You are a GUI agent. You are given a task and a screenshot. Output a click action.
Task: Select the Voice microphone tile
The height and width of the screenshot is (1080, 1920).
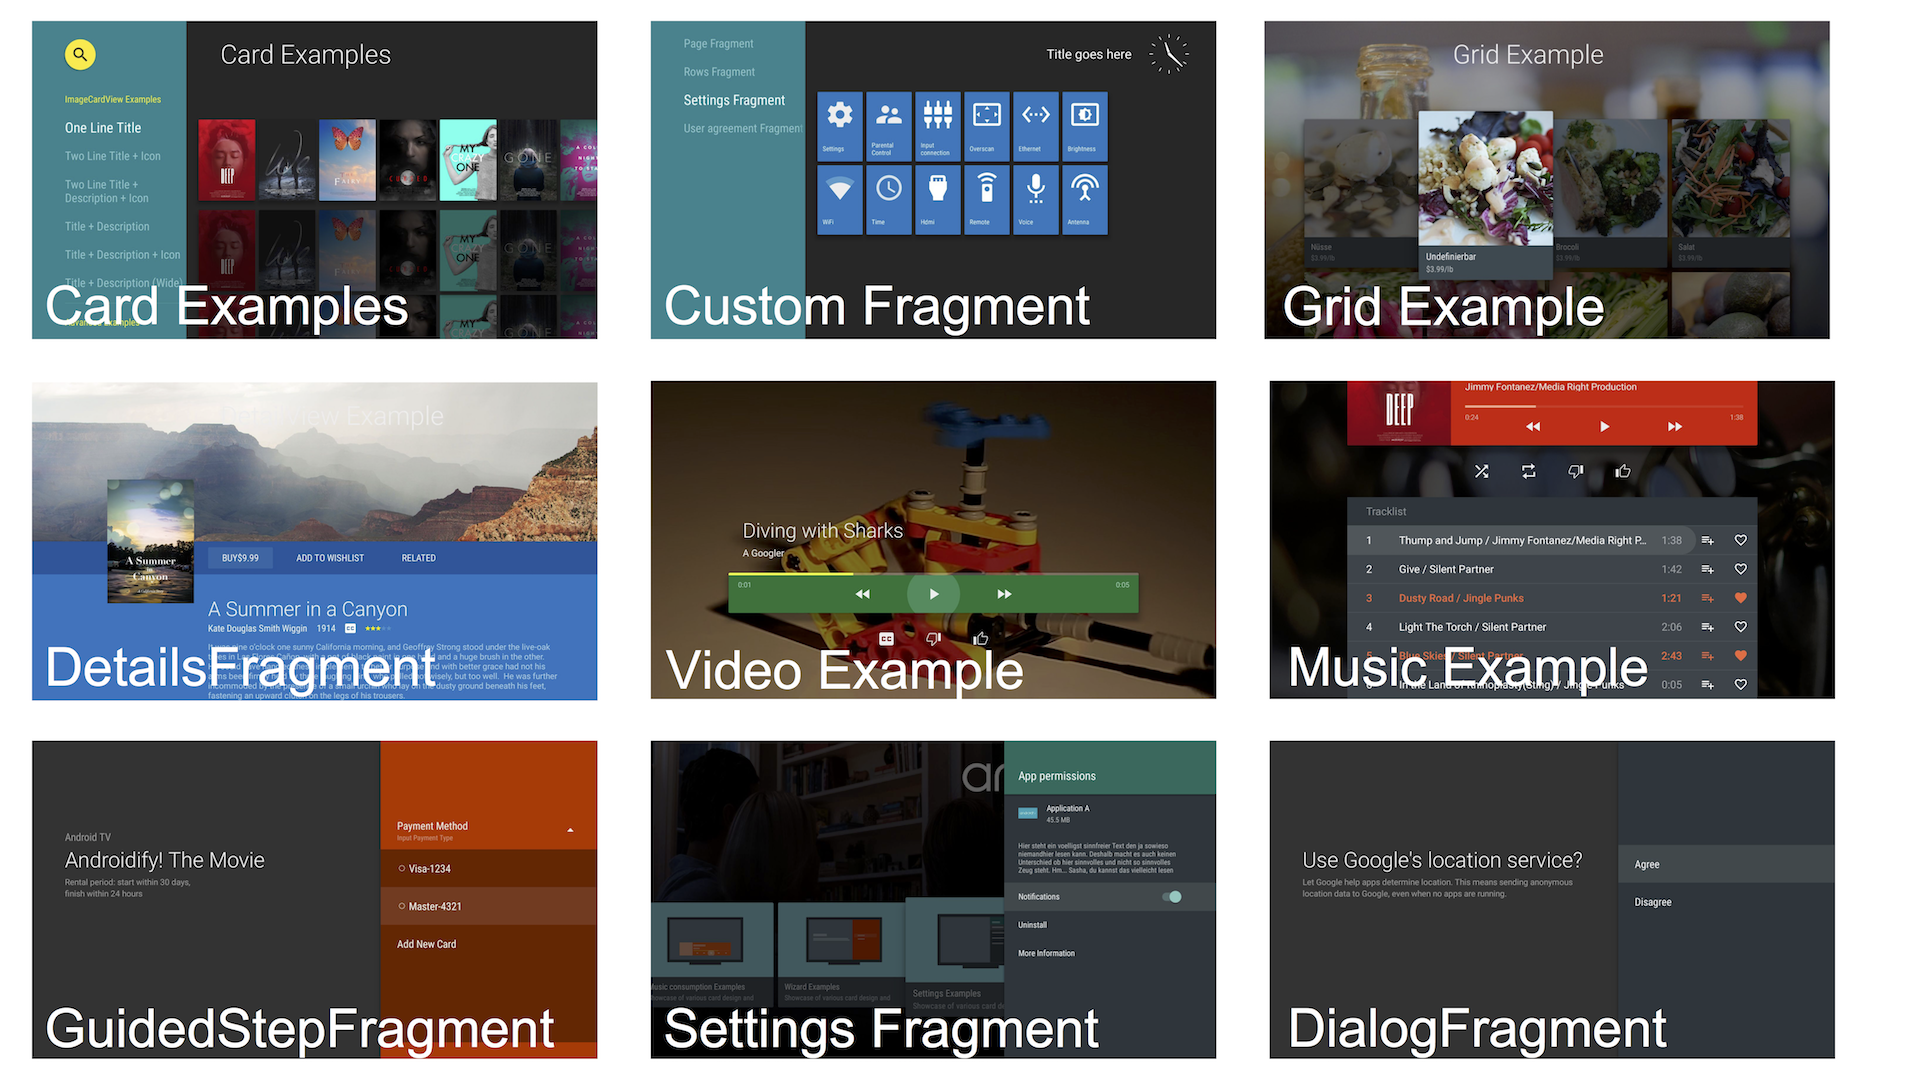click(1035, 199)
